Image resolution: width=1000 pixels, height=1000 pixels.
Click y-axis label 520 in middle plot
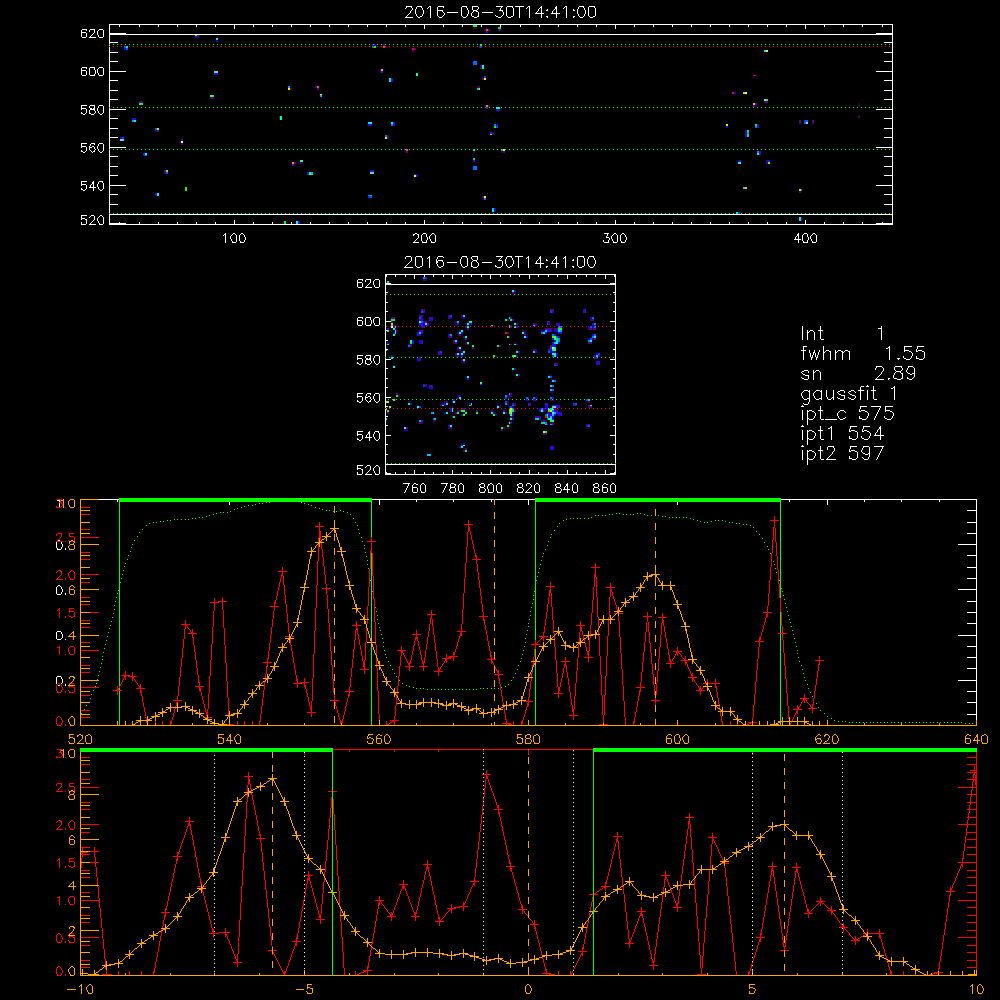(368, 470)
